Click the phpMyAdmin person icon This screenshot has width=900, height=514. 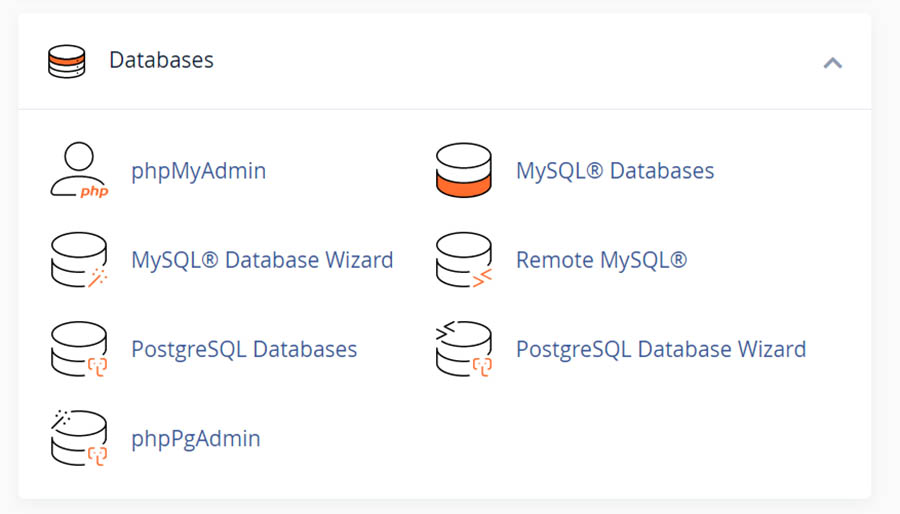point(78,170)
